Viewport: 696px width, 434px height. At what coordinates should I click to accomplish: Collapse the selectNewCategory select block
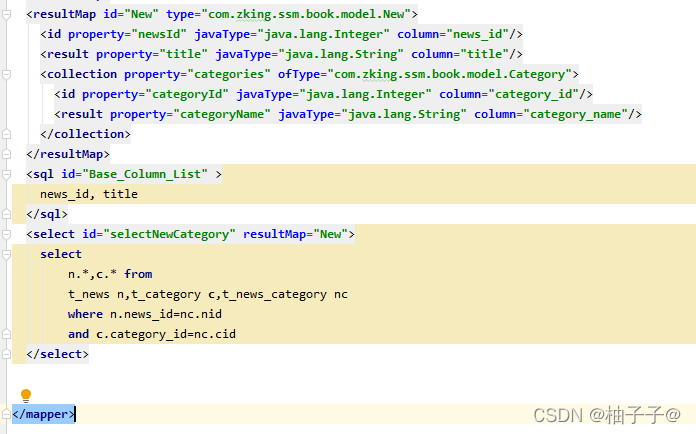6,234
